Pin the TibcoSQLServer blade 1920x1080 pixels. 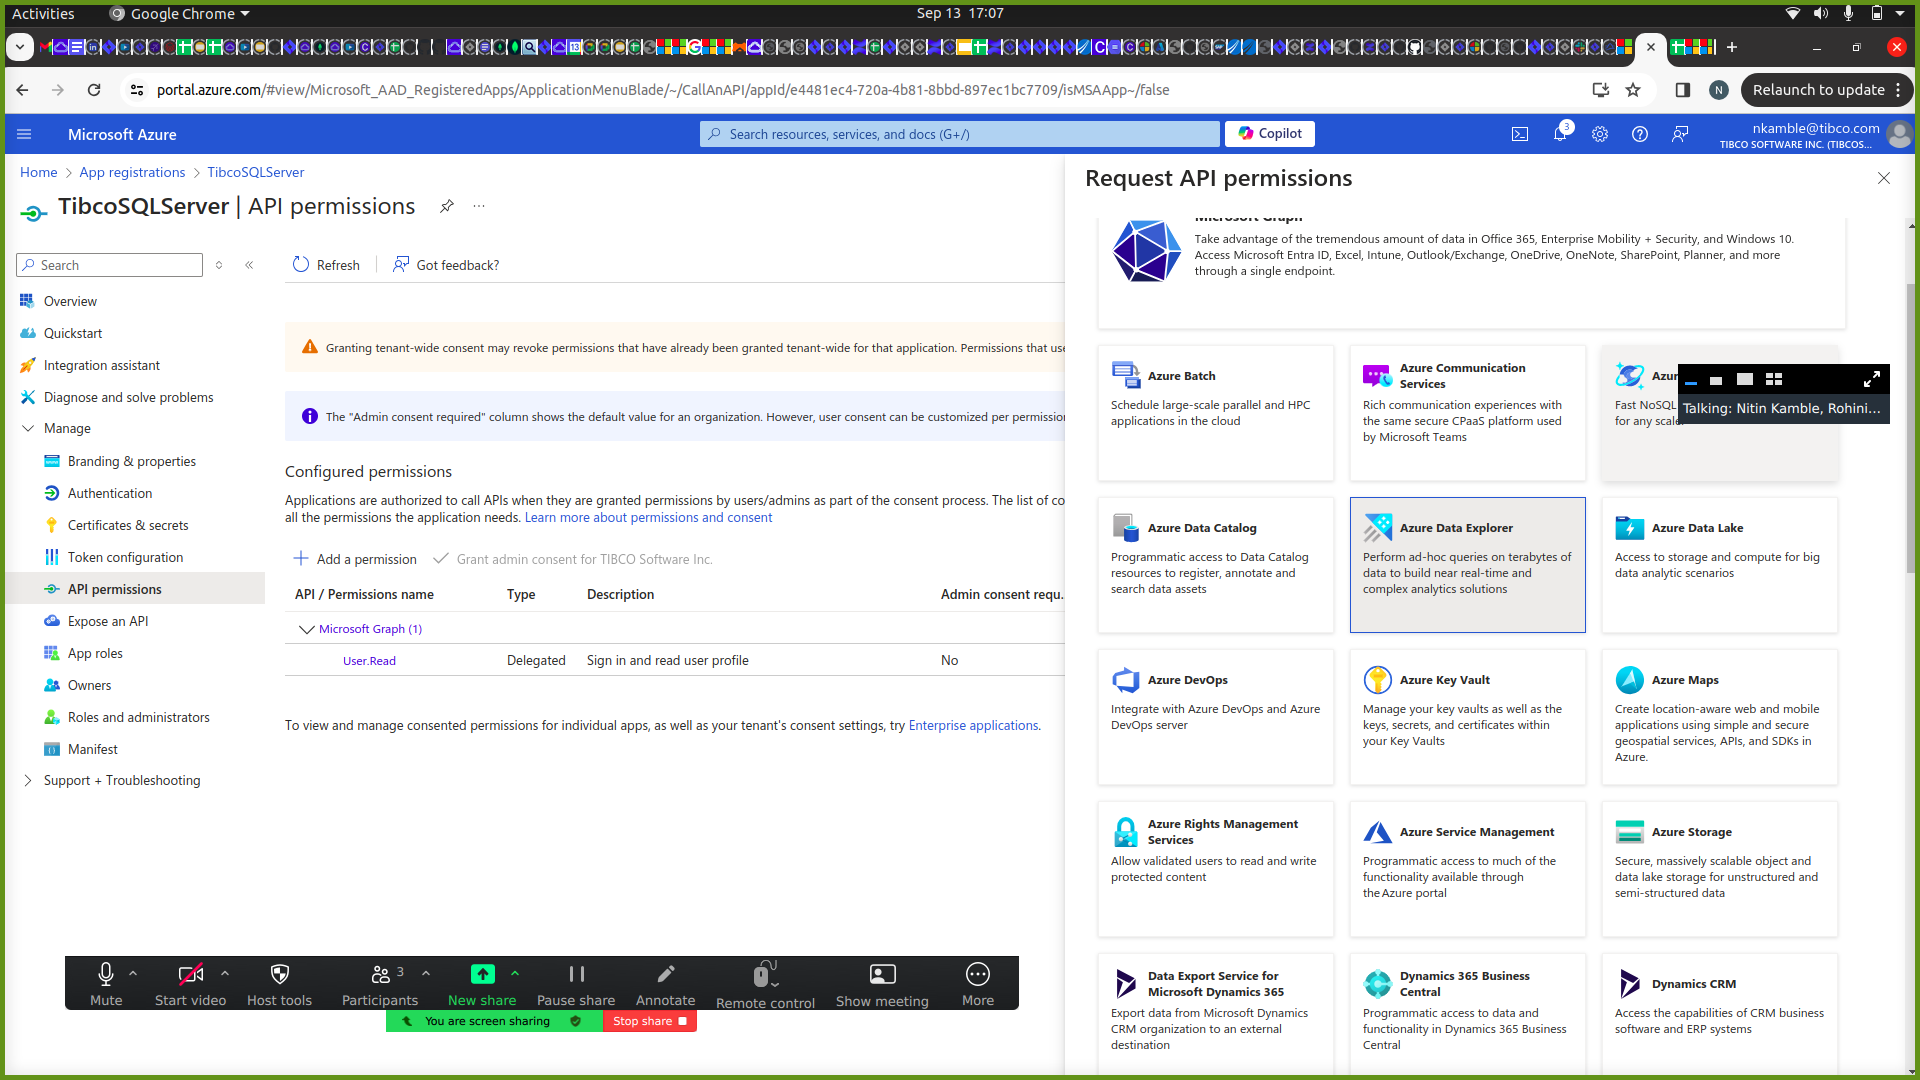[447, 206]
